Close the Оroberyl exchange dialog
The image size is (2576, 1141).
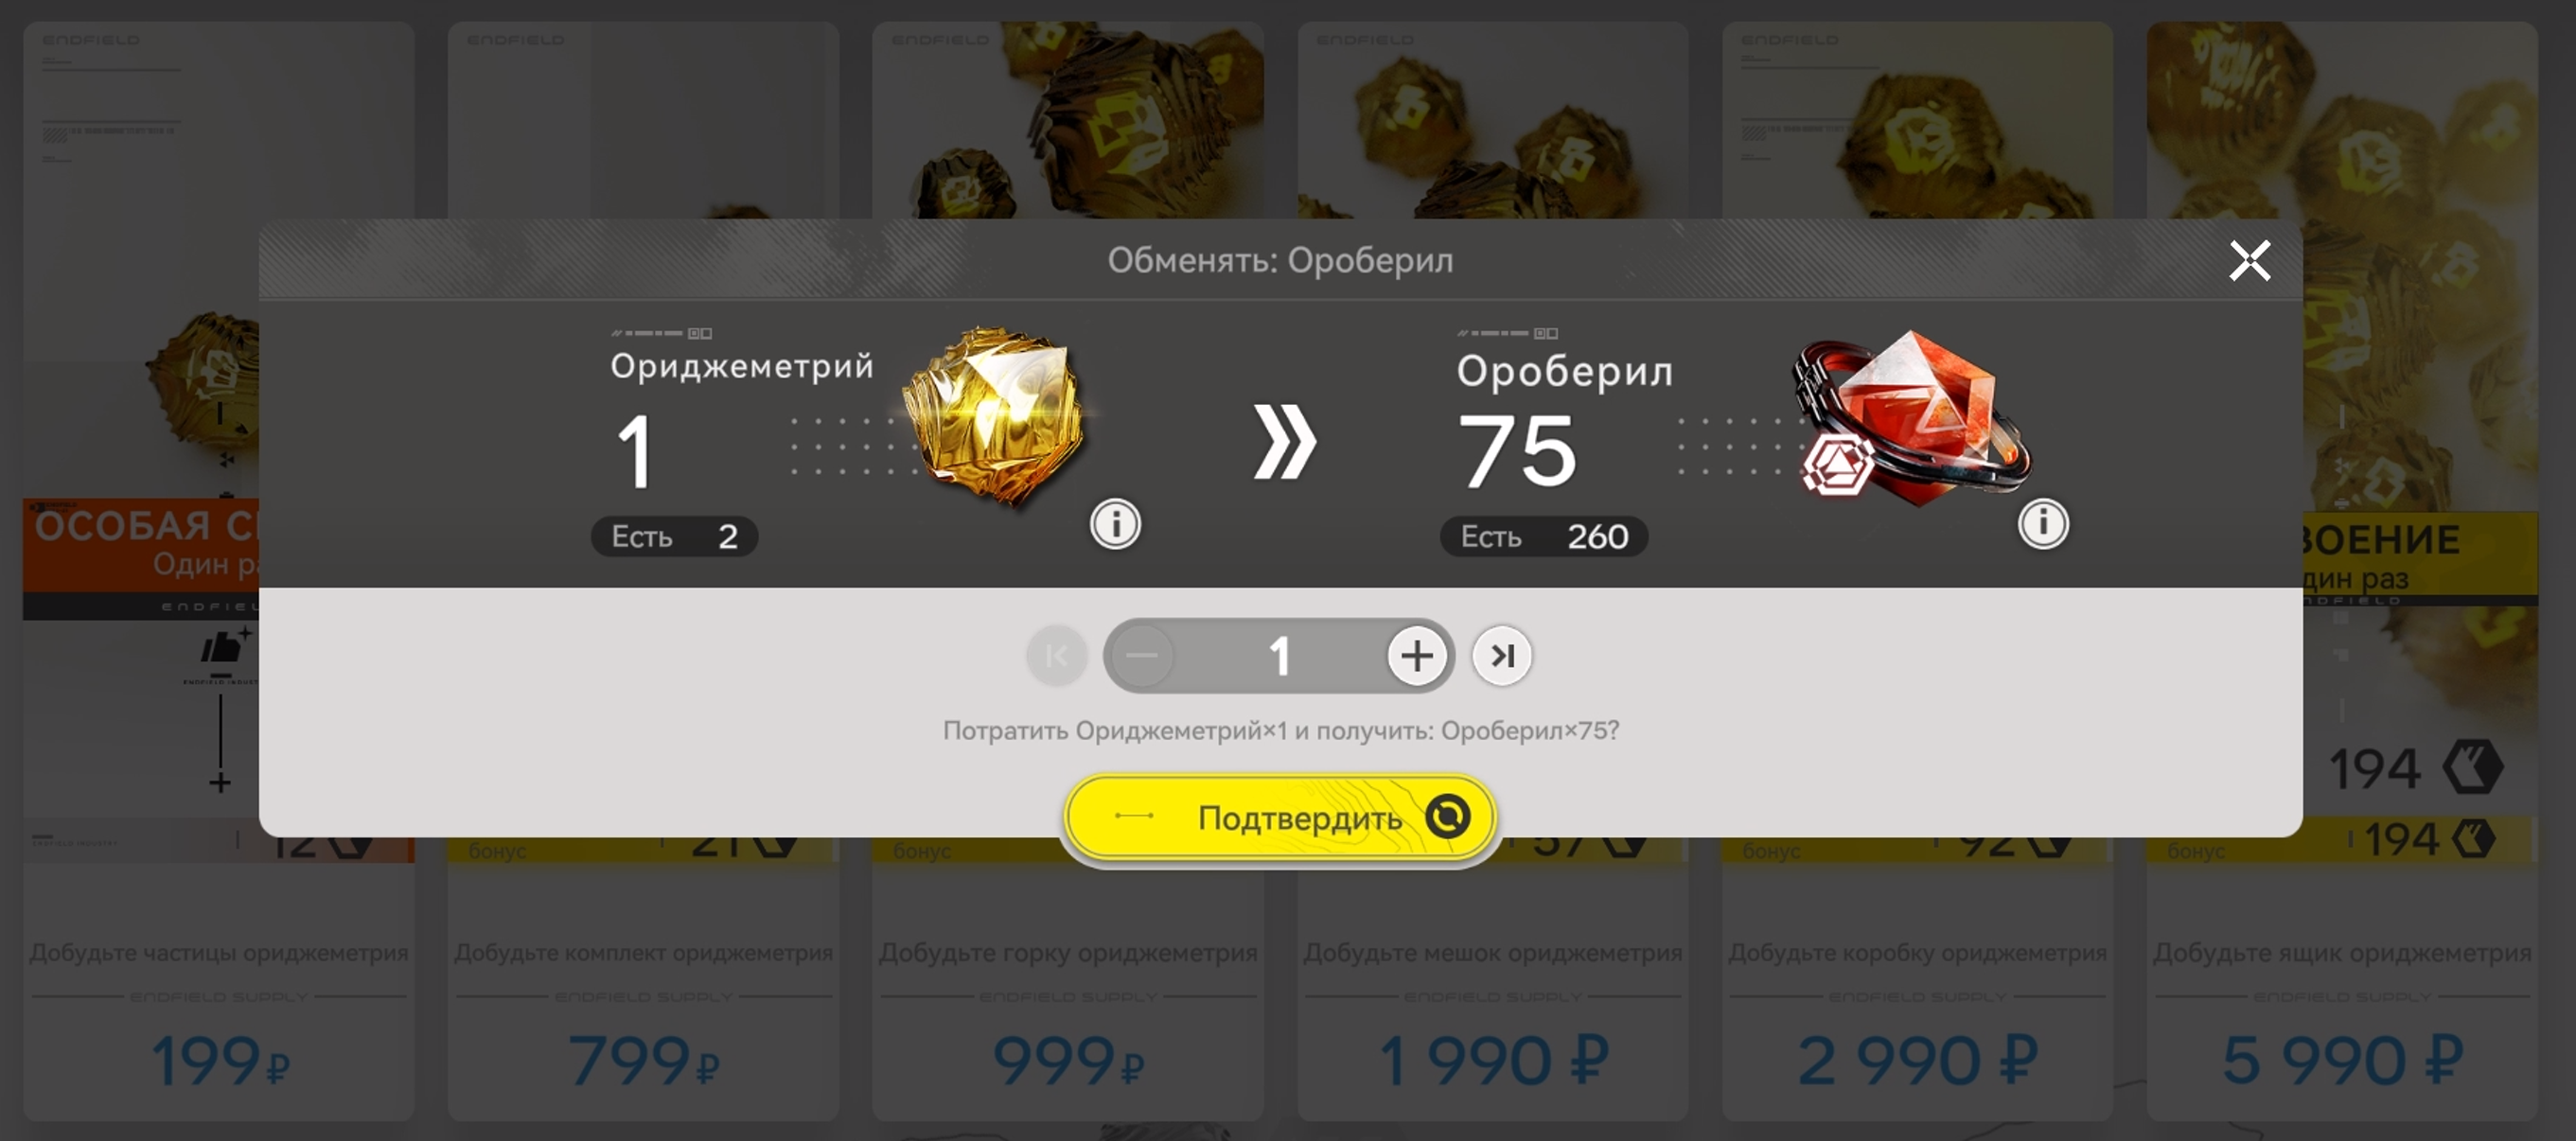click(x=2250, y=261)
